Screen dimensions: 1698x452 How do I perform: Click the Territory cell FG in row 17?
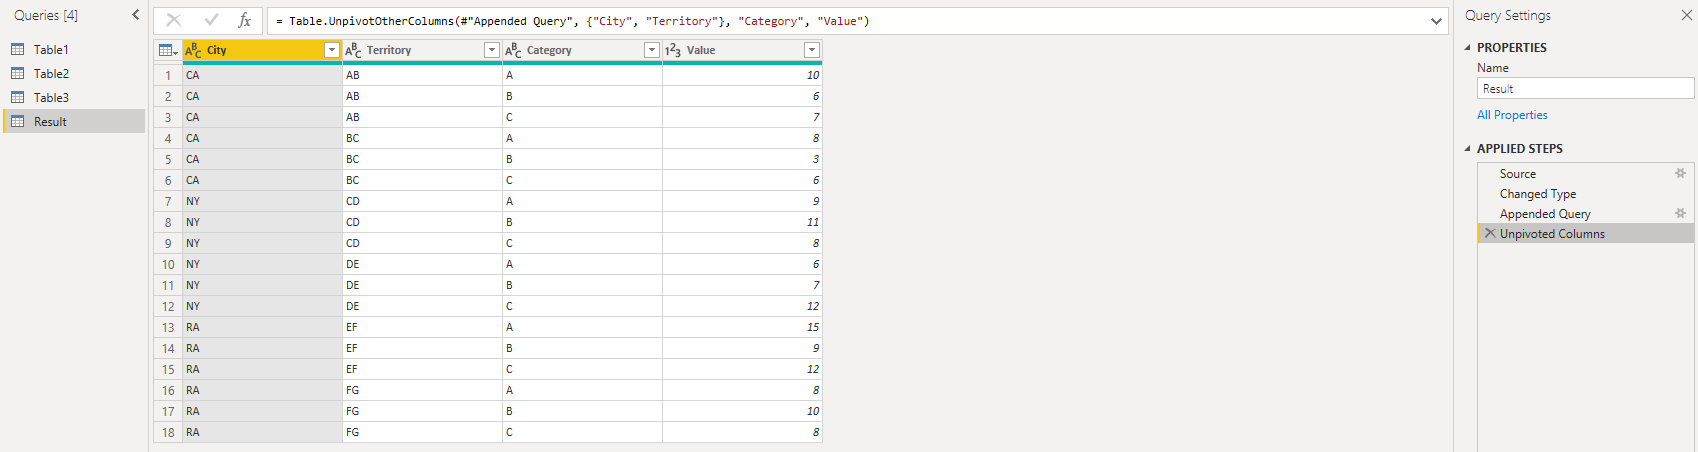click(x=422, y=411)
